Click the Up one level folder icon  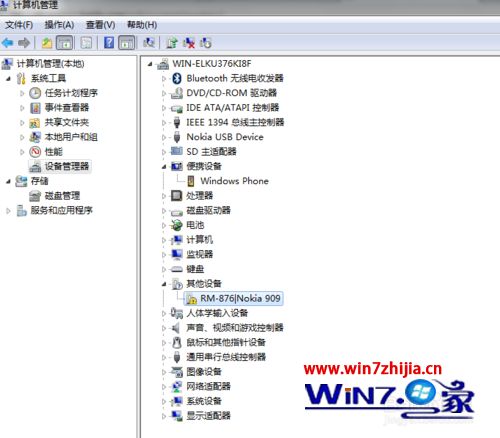(x=47, y=43)
